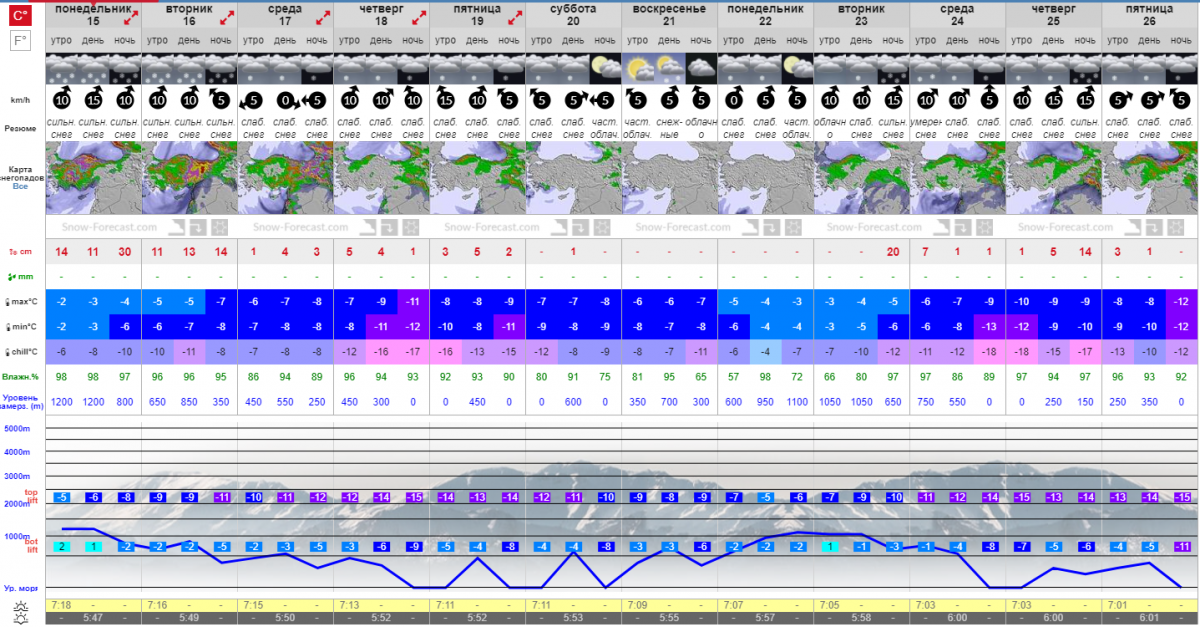Click the 'снежные' summary for воскресенье 21 день
This screenshot has height=627, width=1200.
pos(669,128)
